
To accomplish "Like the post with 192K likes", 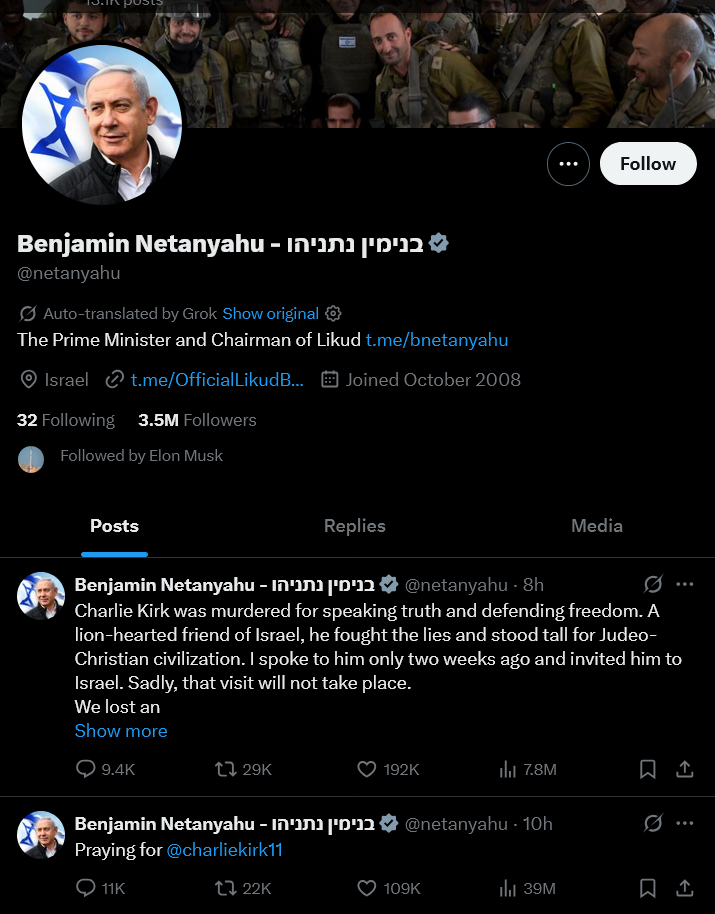I will coord(367,769).
